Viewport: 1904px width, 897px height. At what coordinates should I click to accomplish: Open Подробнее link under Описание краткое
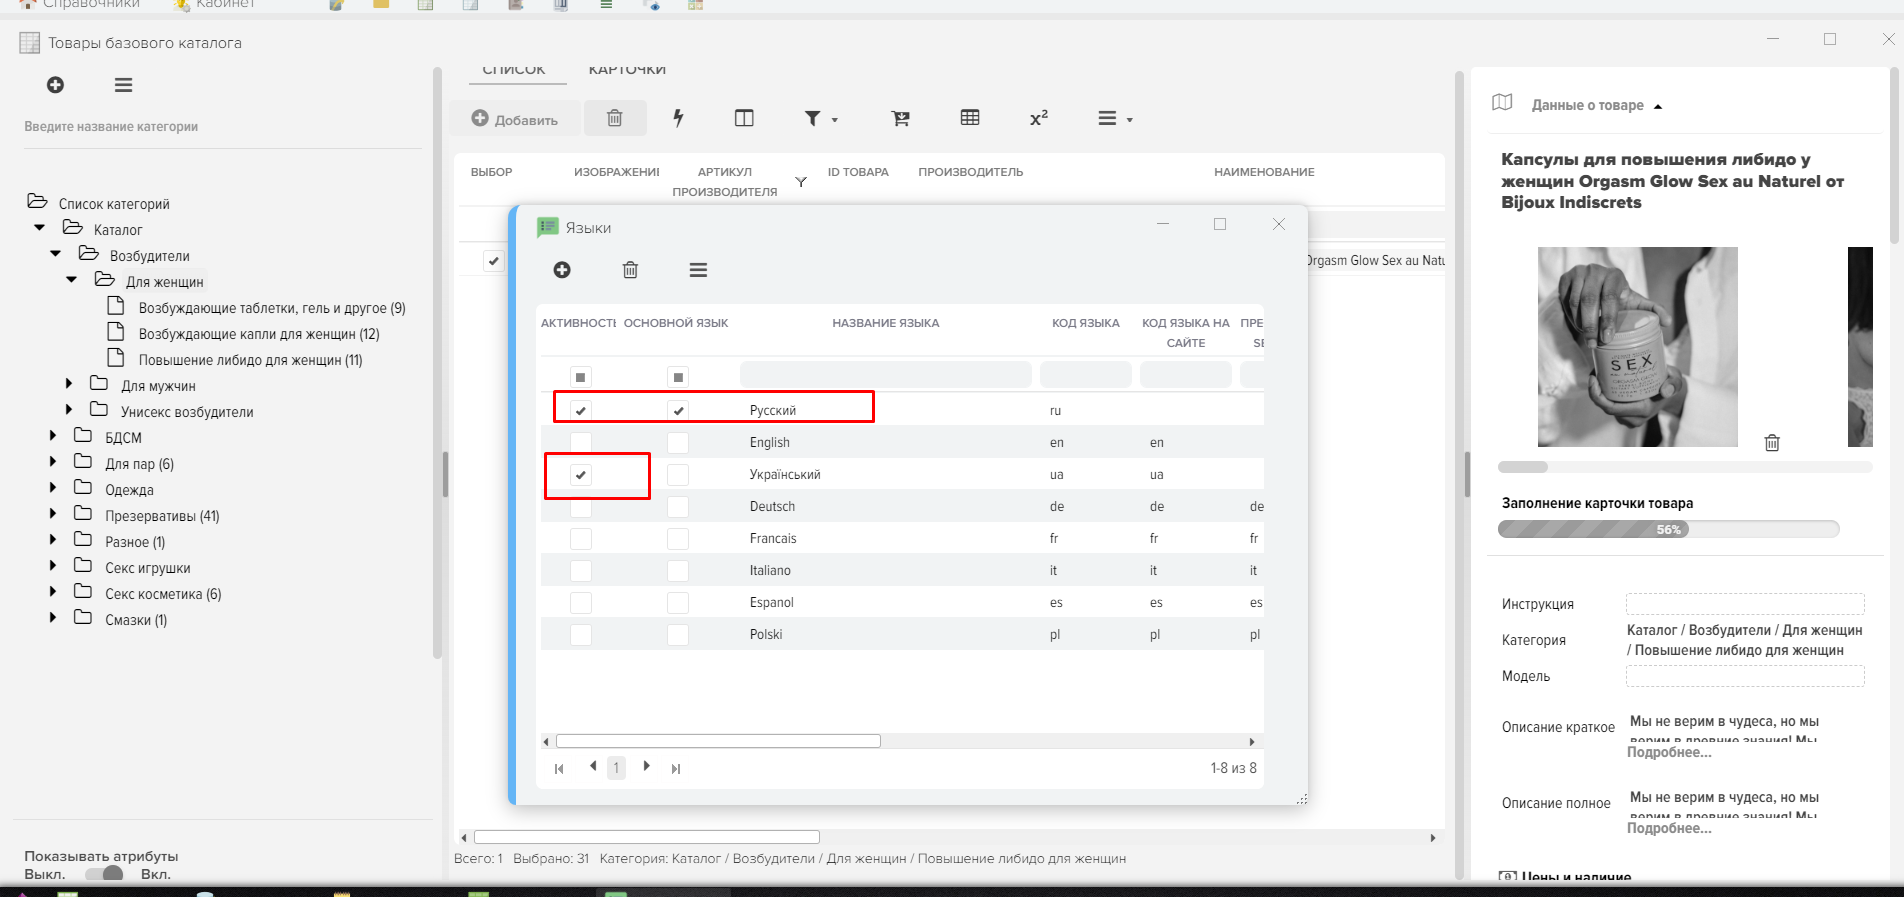click(1669, 753)
